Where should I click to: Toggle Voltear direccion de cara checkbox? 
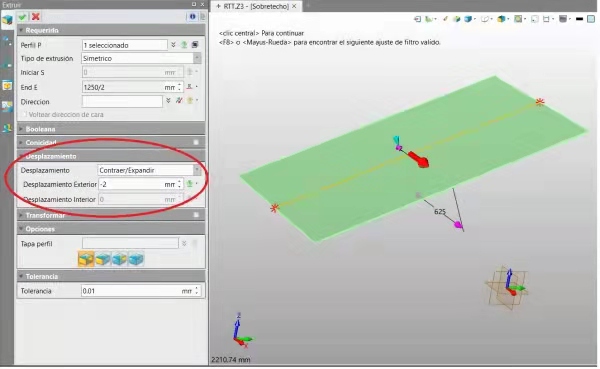25,114
